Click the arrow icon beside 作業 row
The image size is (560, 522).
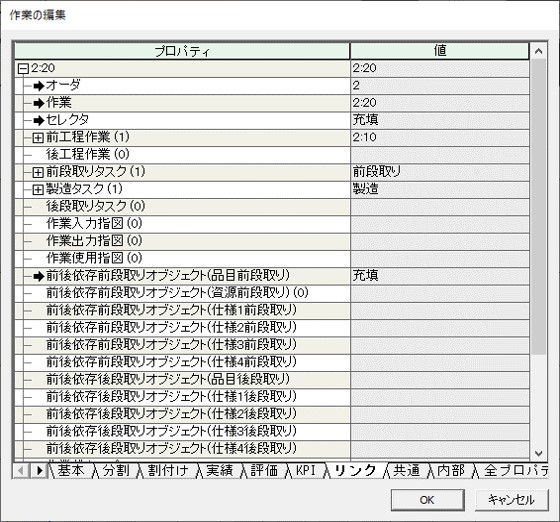click(x=39, y=103)
